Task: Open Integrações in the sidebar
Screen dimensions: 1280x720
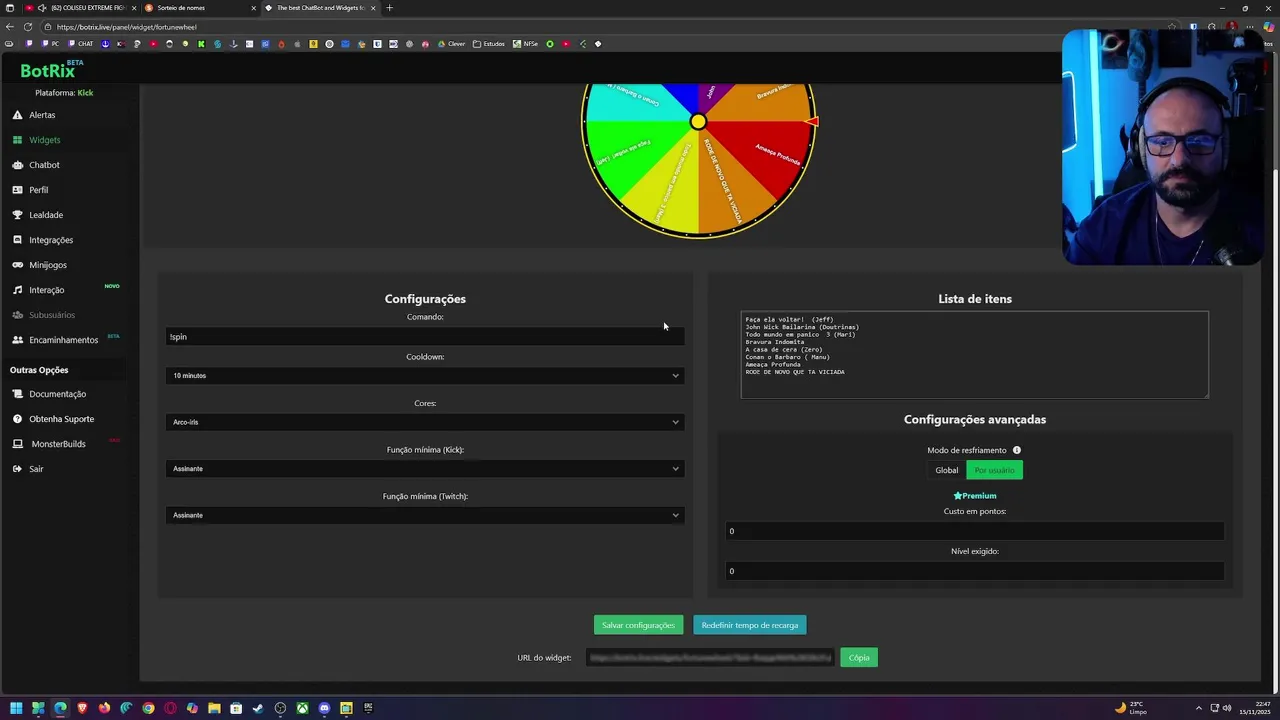Action: tap(51, 240)
